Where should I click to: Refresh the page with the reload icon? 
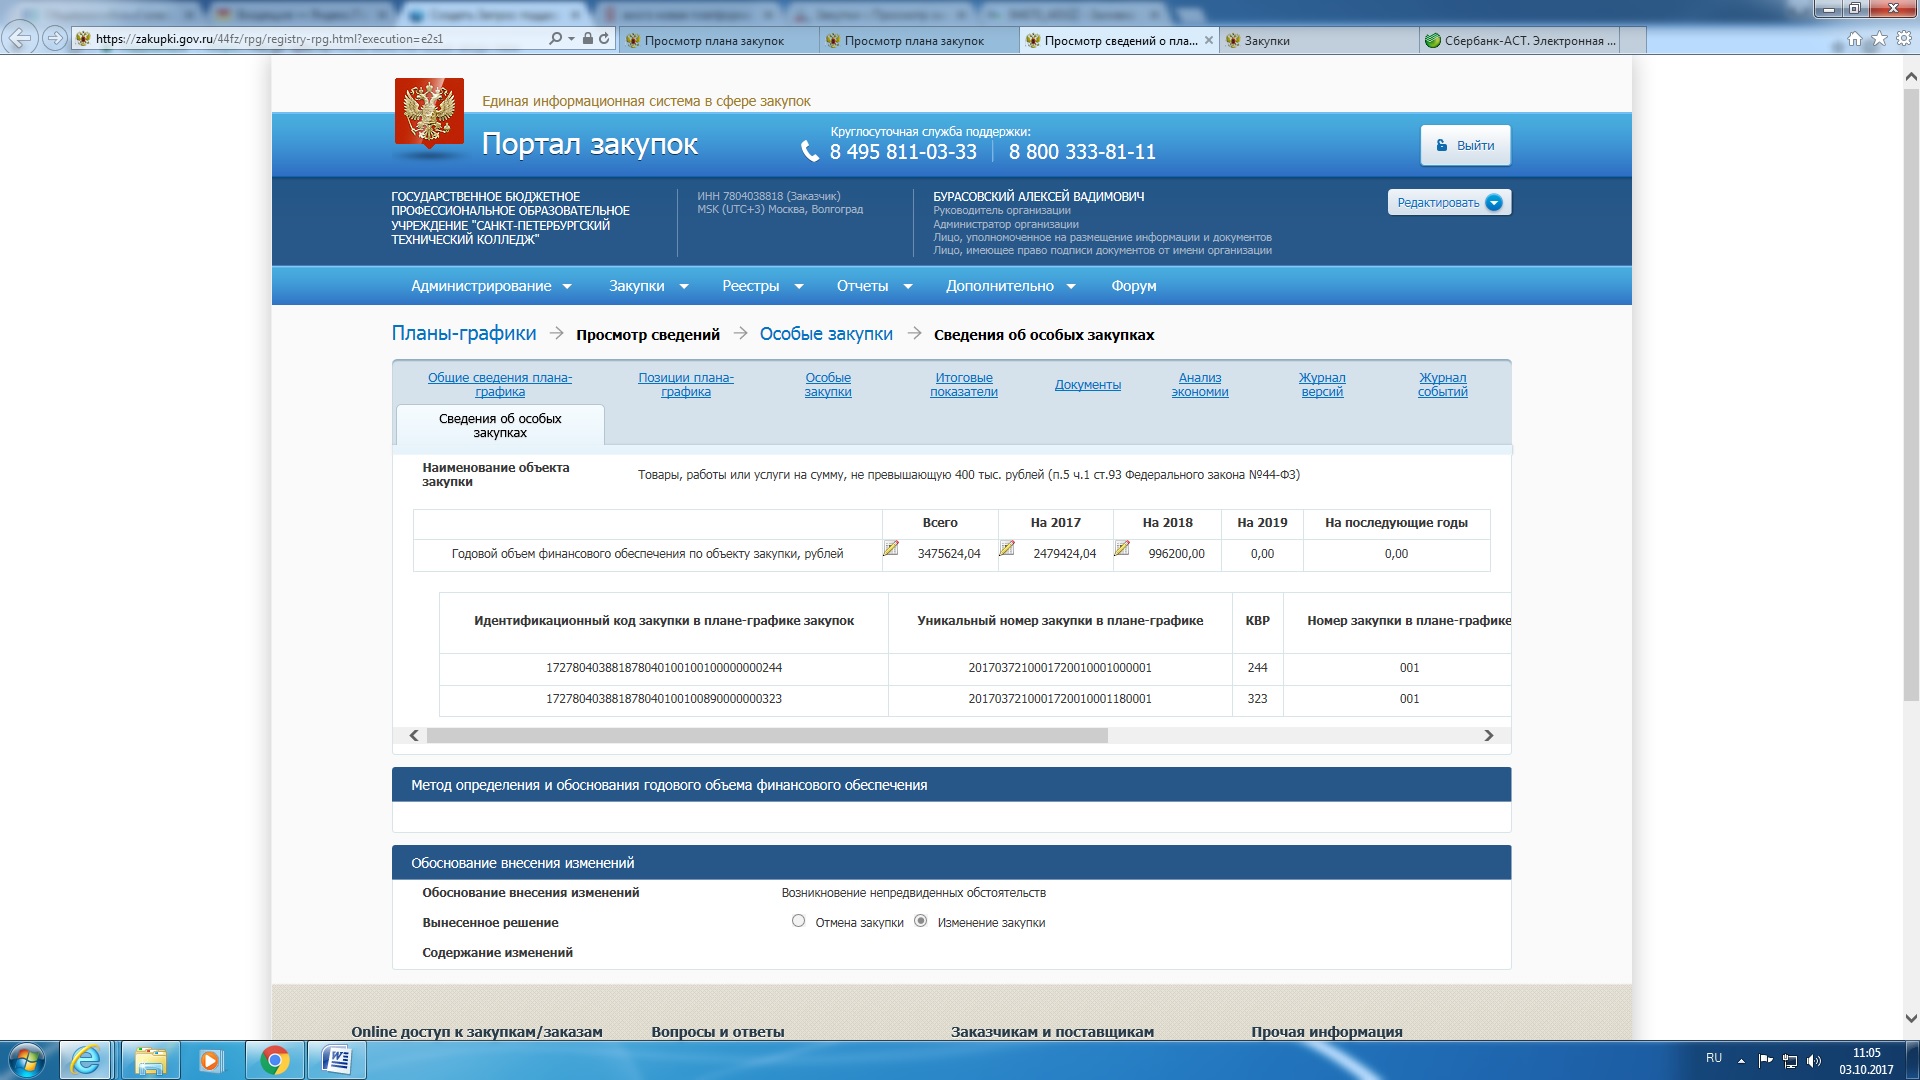(604, 39)
